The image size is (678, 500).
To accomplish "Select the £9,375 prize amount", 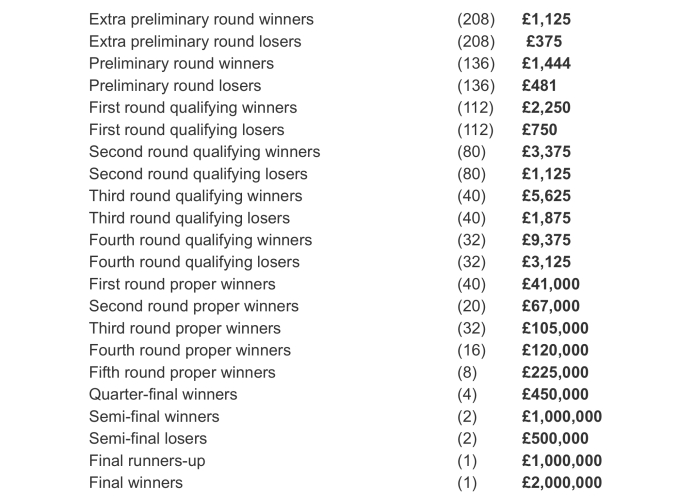I will 546,240.
